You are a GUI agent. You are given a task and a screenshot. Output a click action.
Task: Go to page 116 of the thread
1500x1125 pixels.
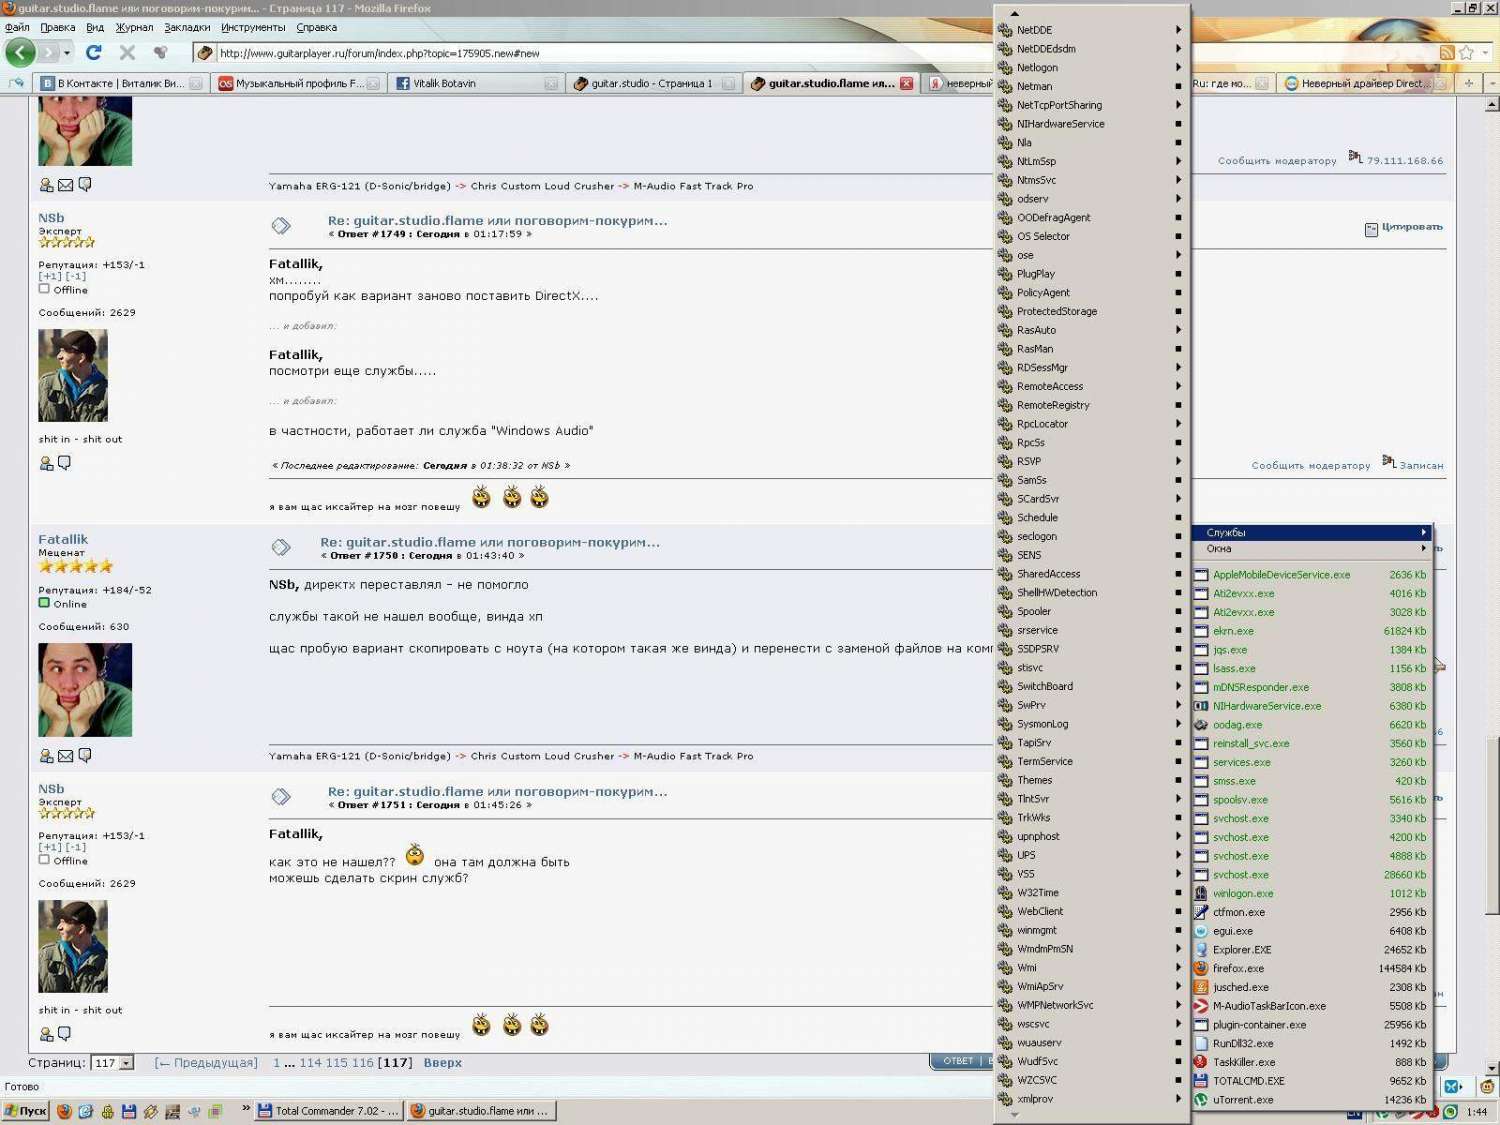(363, 1062)
